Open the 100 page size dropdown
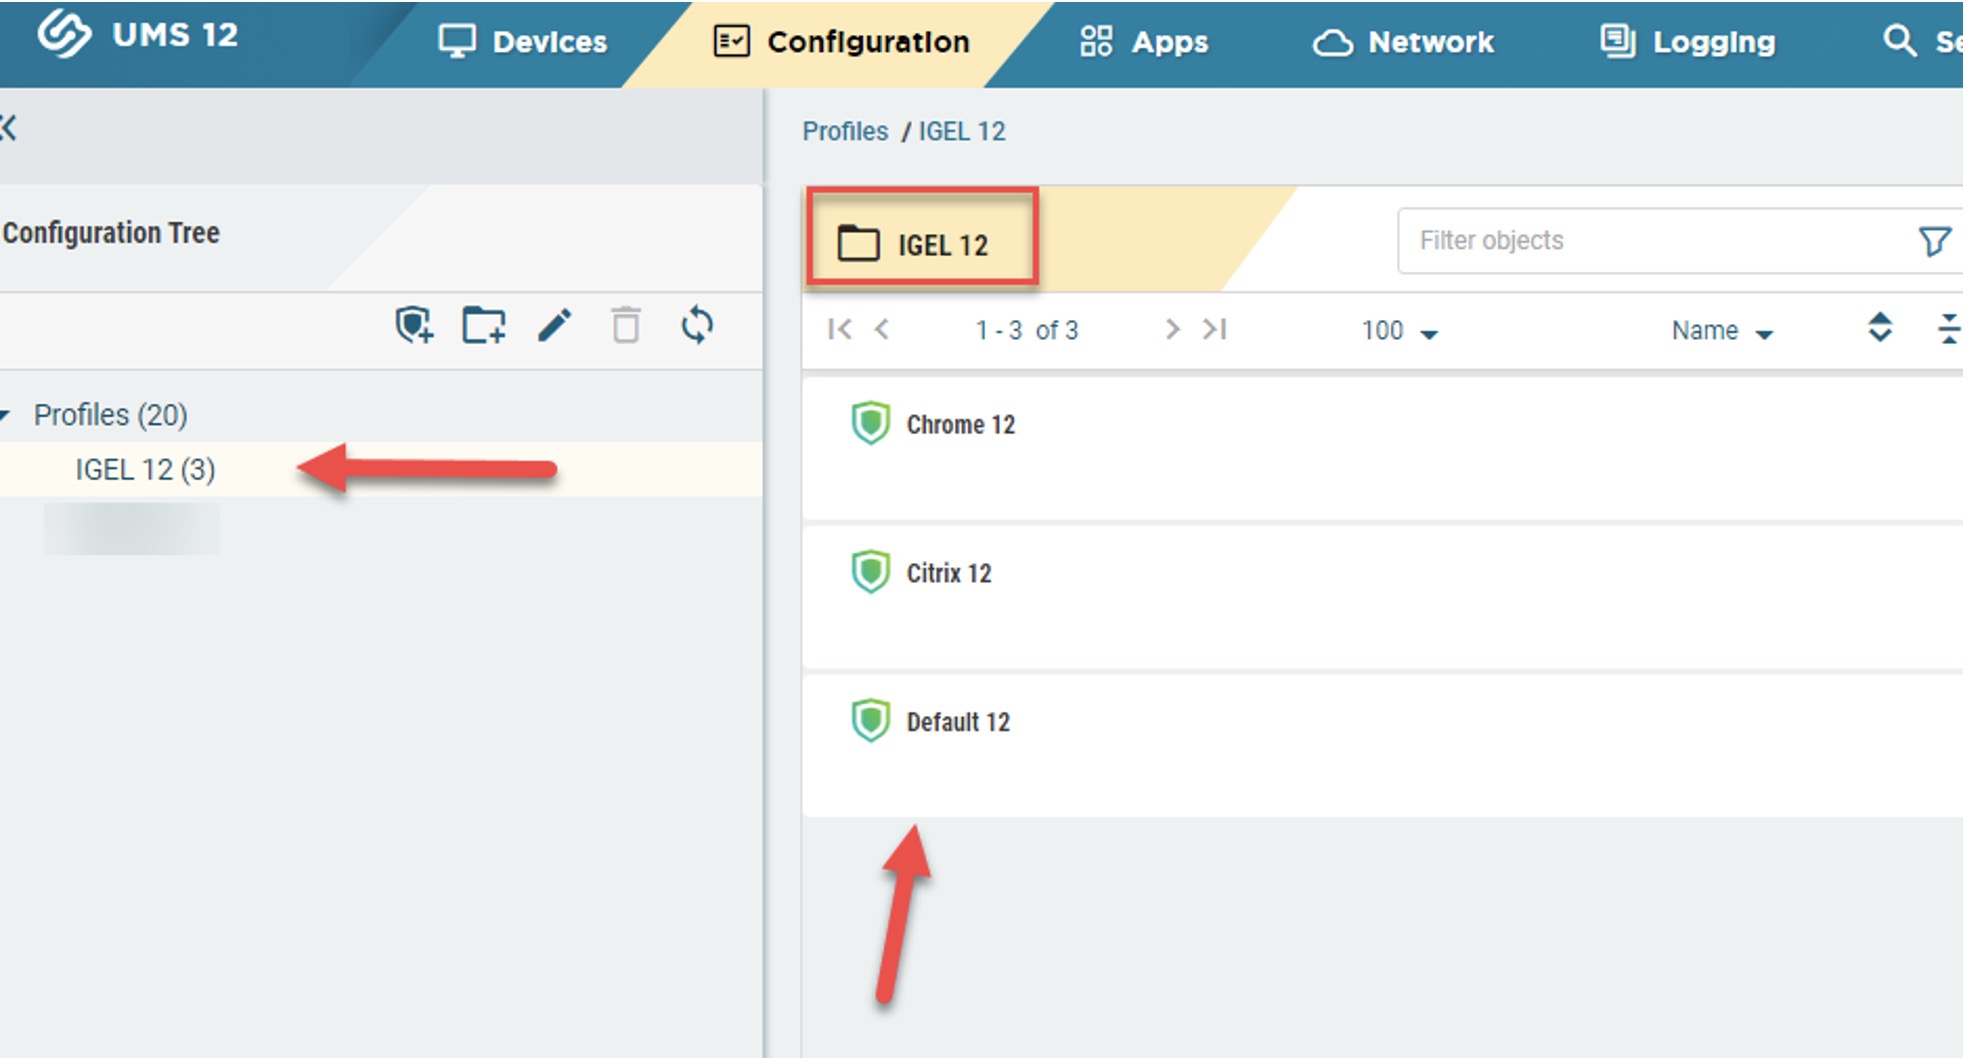Viewport: 1970px width, 1058px height. pos(1398,331)
